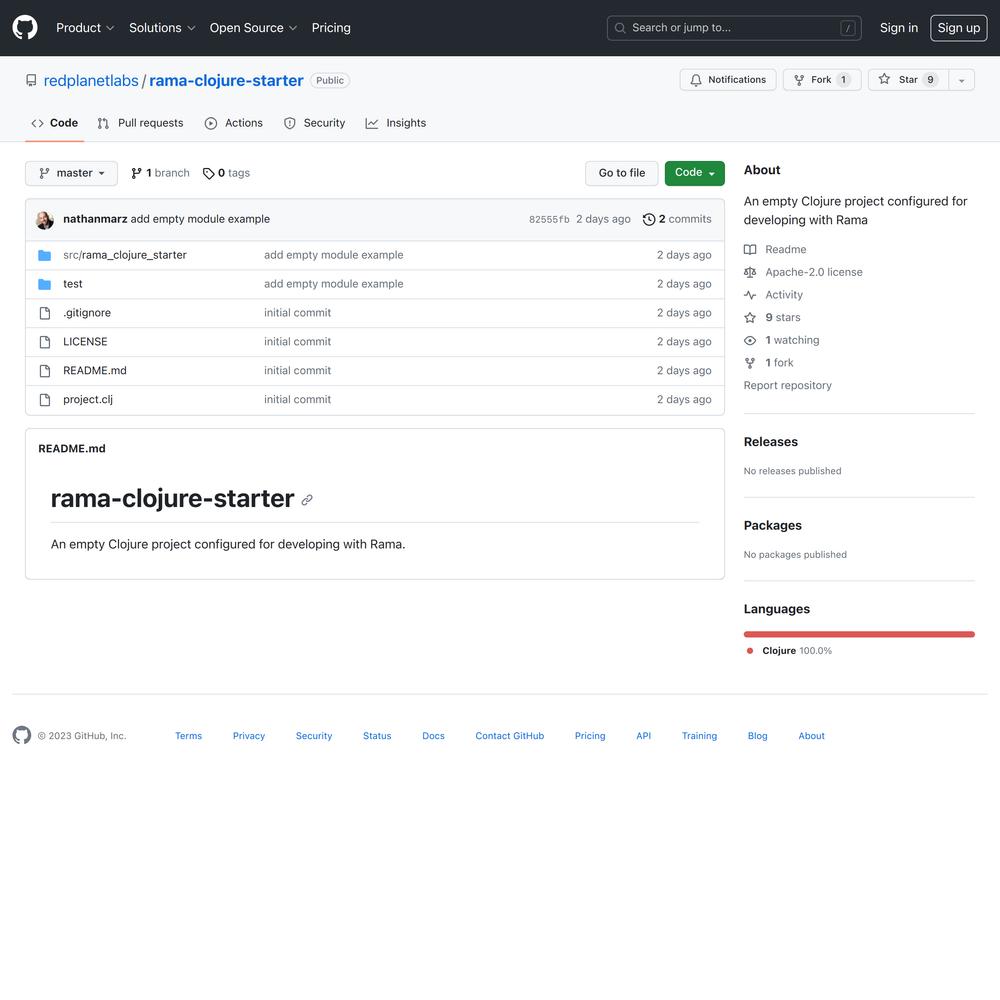This screenshot has height=1000, width=1000.
Task: Open the .gitignore file name
Action: tap(87, 313)
